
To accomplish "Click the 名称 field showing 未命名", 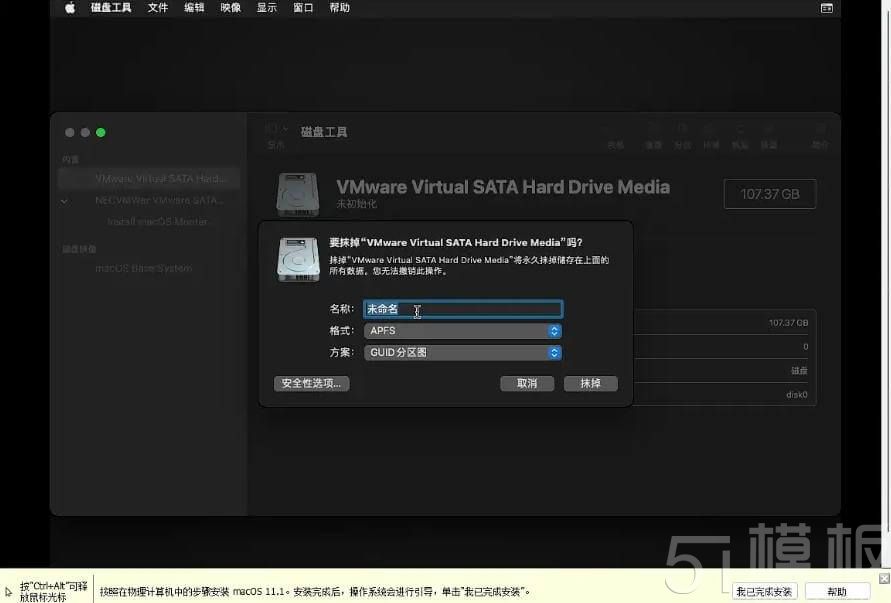I will 462,308.
